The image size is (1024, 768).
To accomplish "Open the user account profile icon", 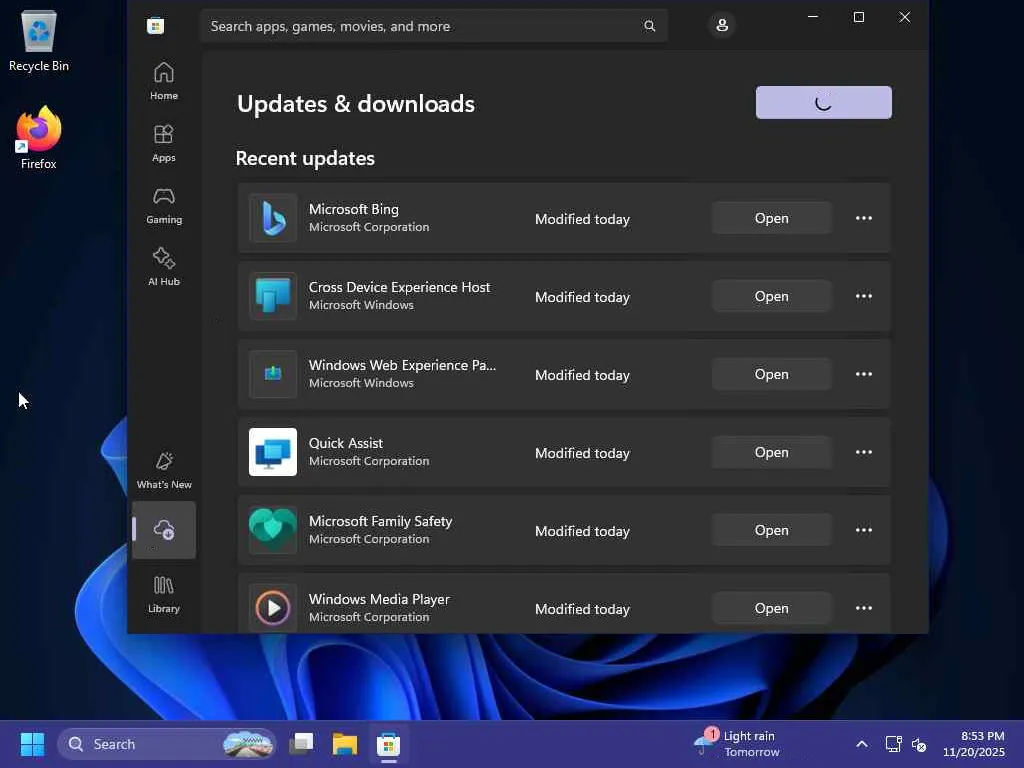I will [722, 25].
